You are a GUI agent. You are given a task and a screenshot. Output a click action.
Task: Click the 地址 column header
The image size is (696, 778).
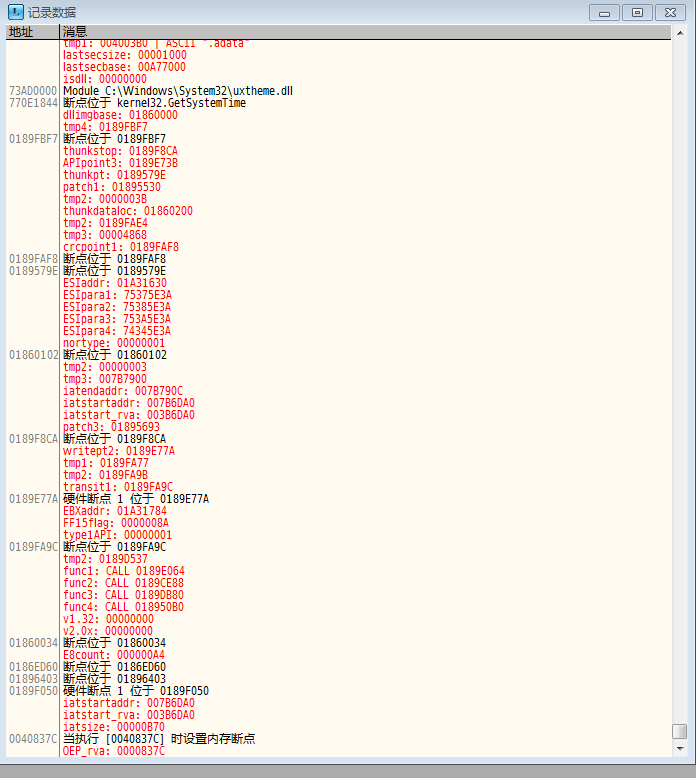click(x=33, y=32)
